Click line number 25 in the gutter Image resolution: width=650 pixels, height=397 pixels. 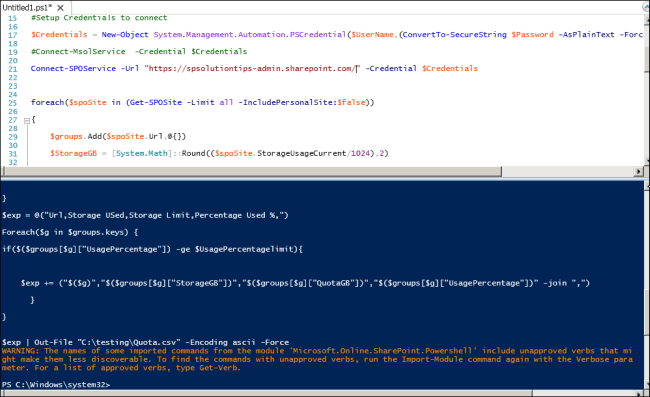[x=13, y=103]
